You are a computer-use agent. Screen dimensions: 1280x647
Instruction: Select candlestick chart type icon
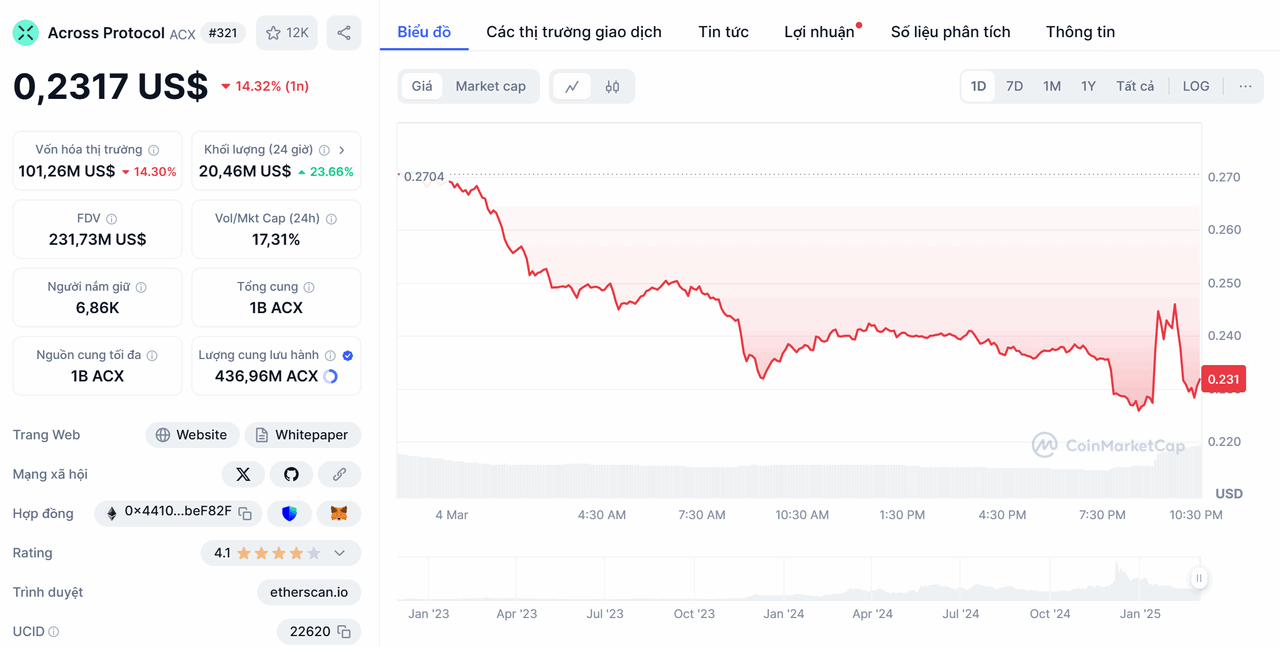click(612, 87)
